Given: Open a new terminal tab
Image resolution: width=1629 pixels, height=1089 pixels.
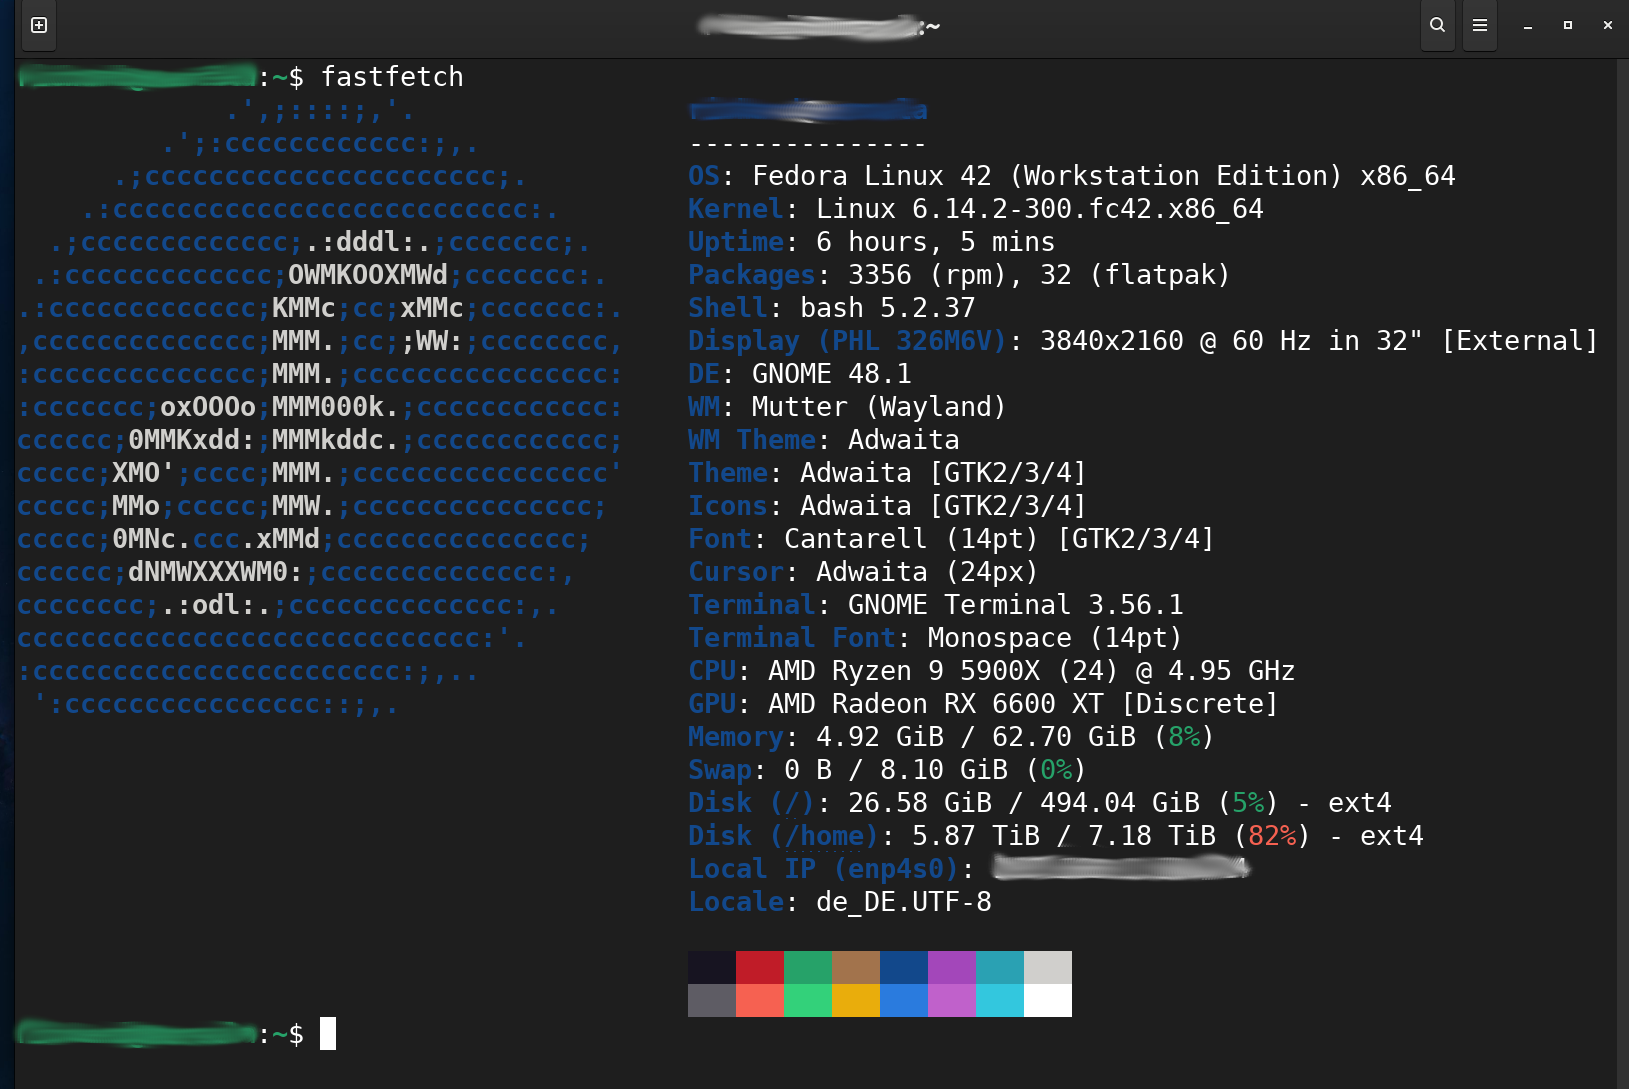Looking at the screenshot, I should [39, 25].
